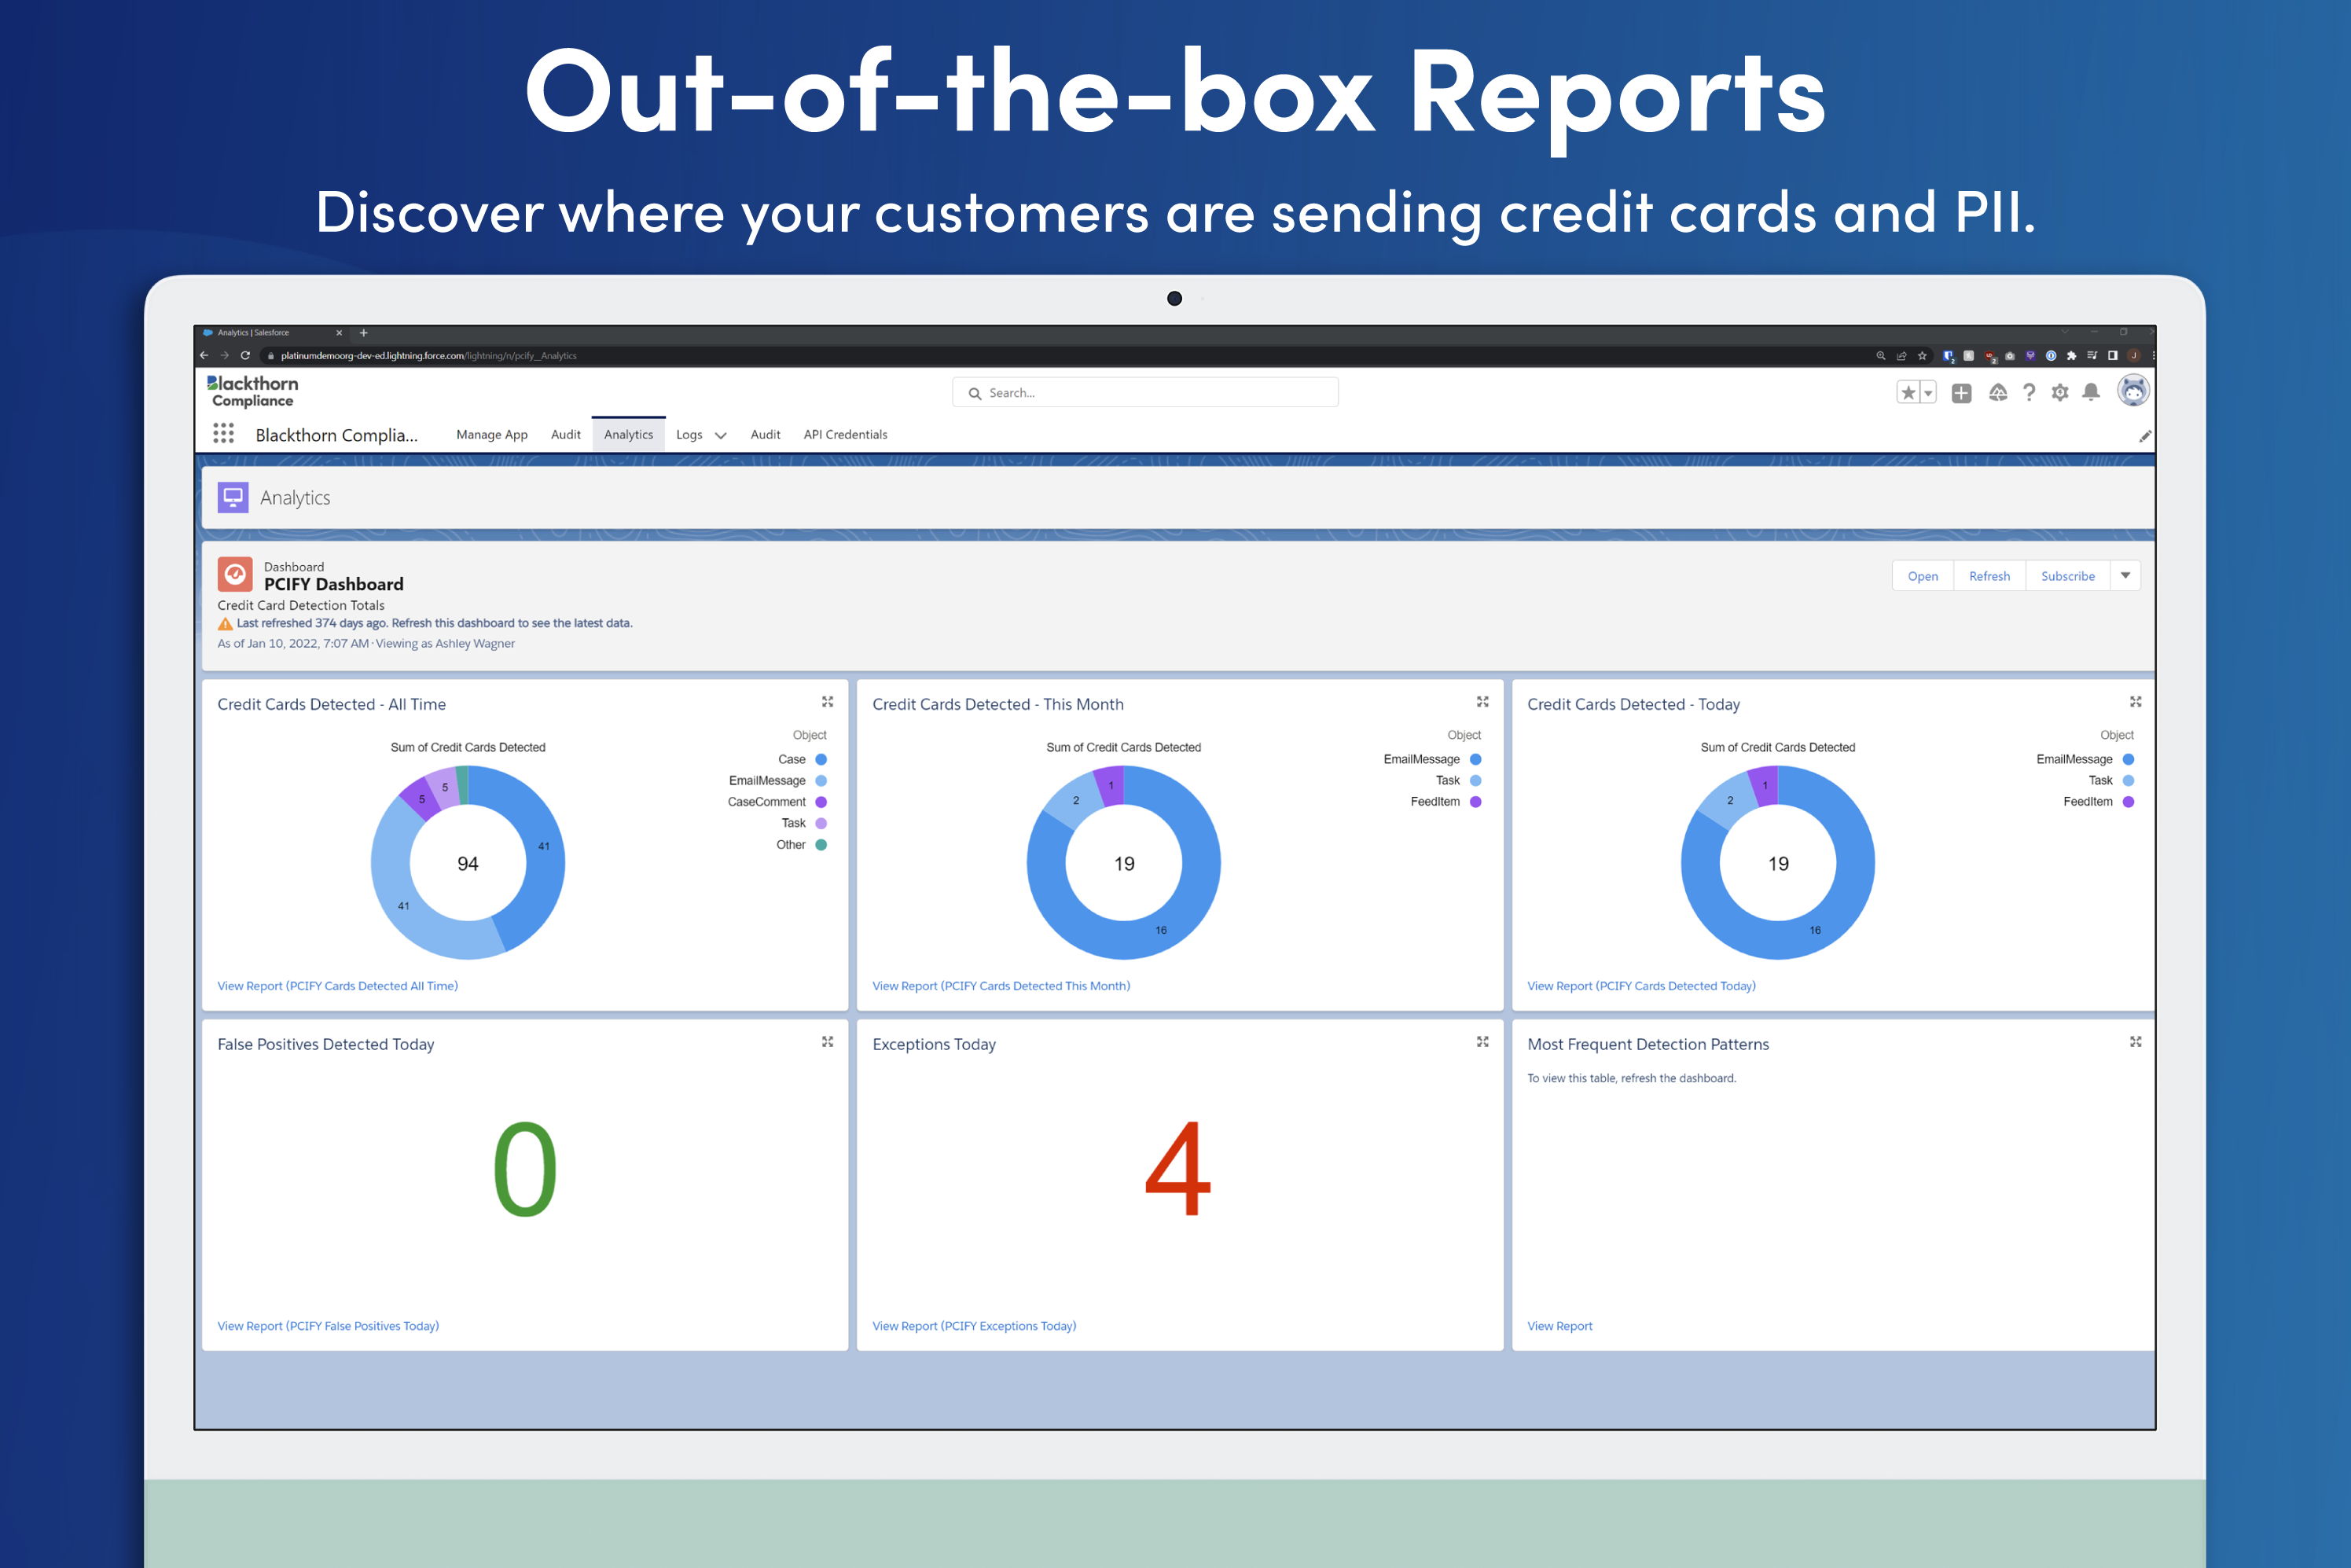Open the 1Password extension icon
Screen dimensions: 2351x1568
point(2051,356)
